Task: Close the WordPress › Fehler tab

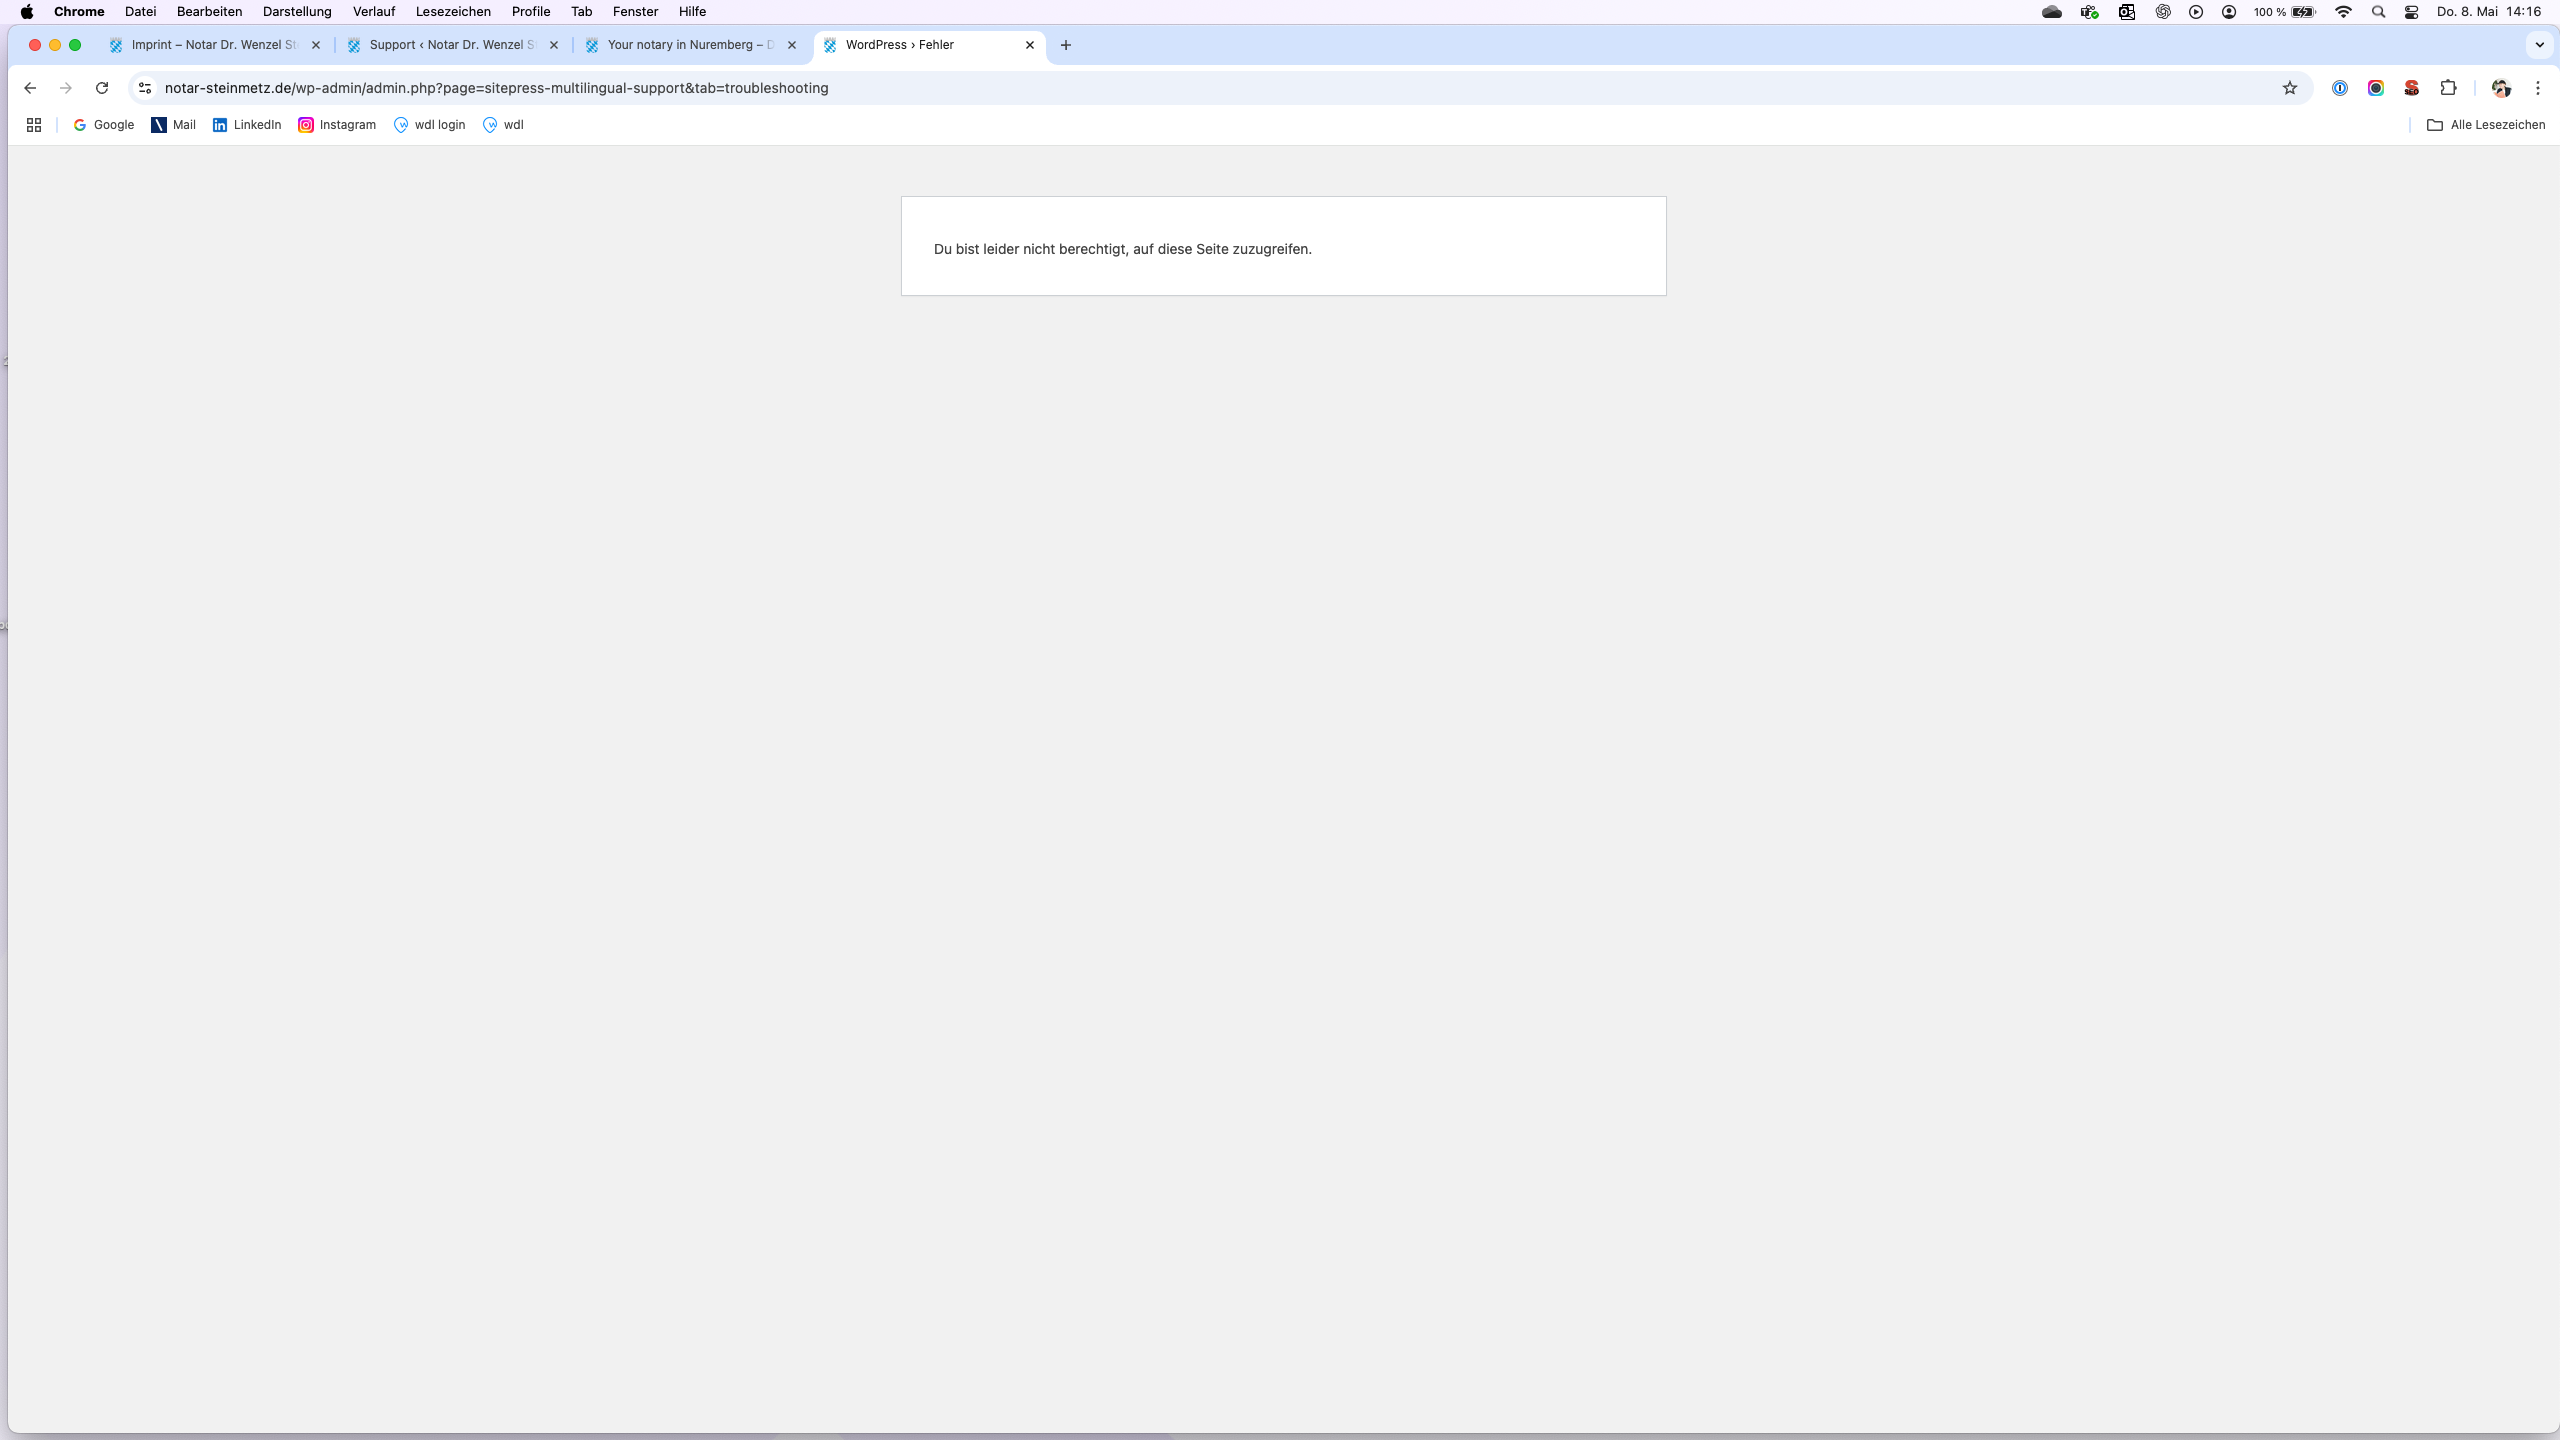Action: pos(1030,45)
